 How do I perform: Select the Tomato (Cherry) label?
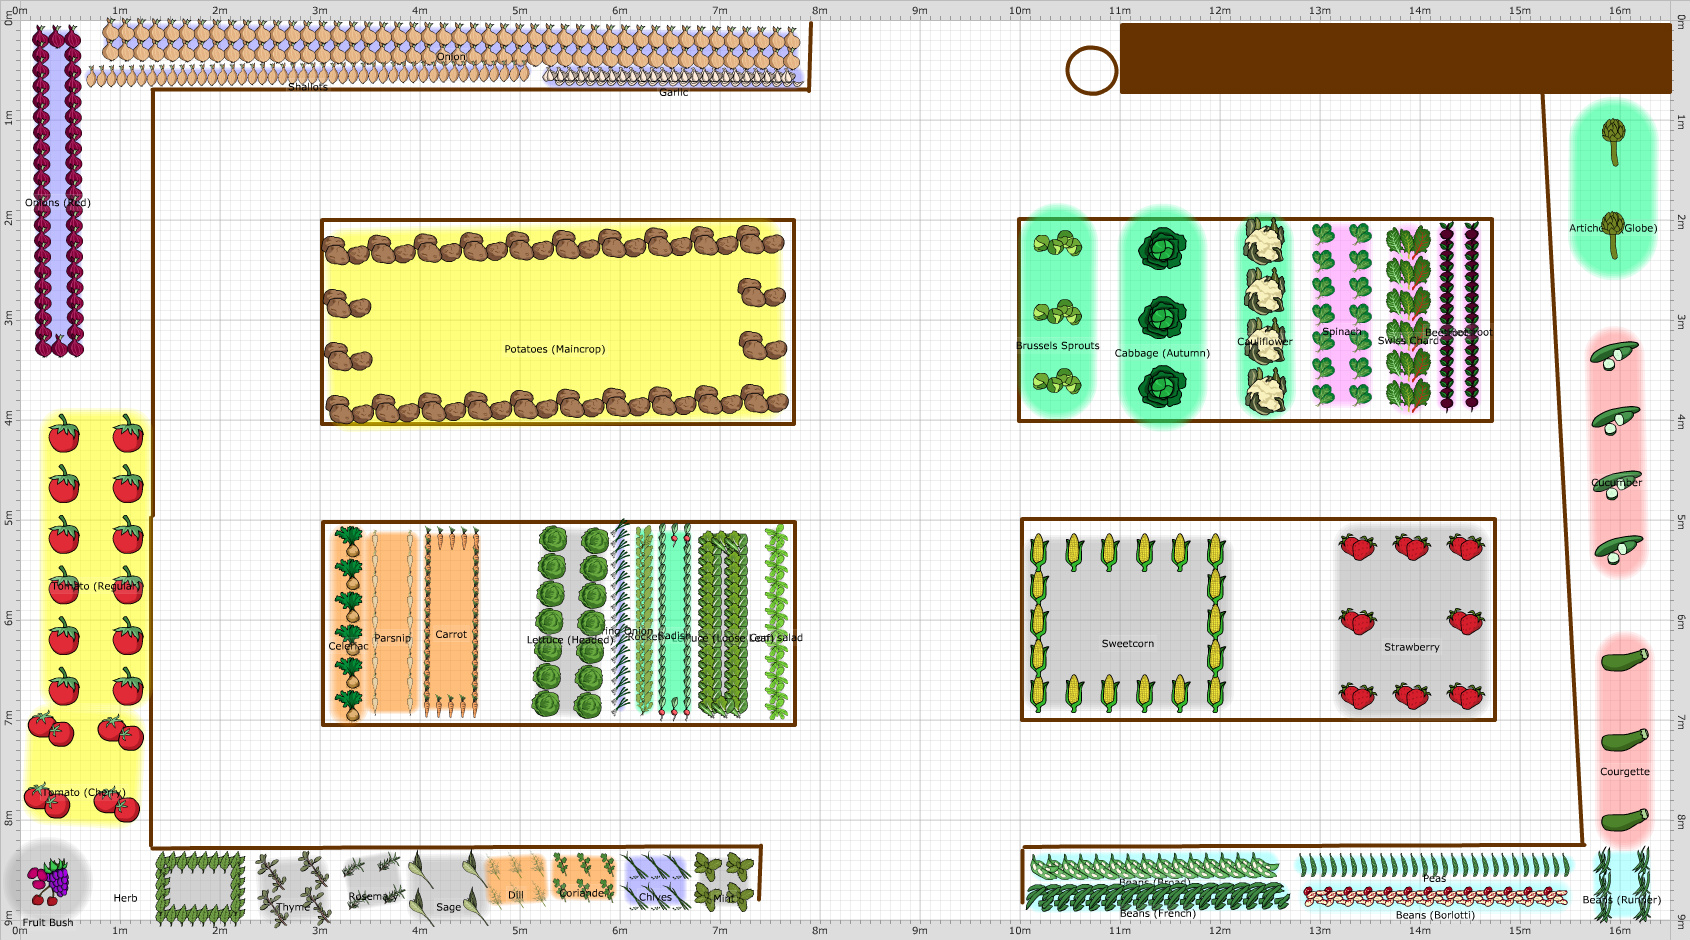click(83, 792)
